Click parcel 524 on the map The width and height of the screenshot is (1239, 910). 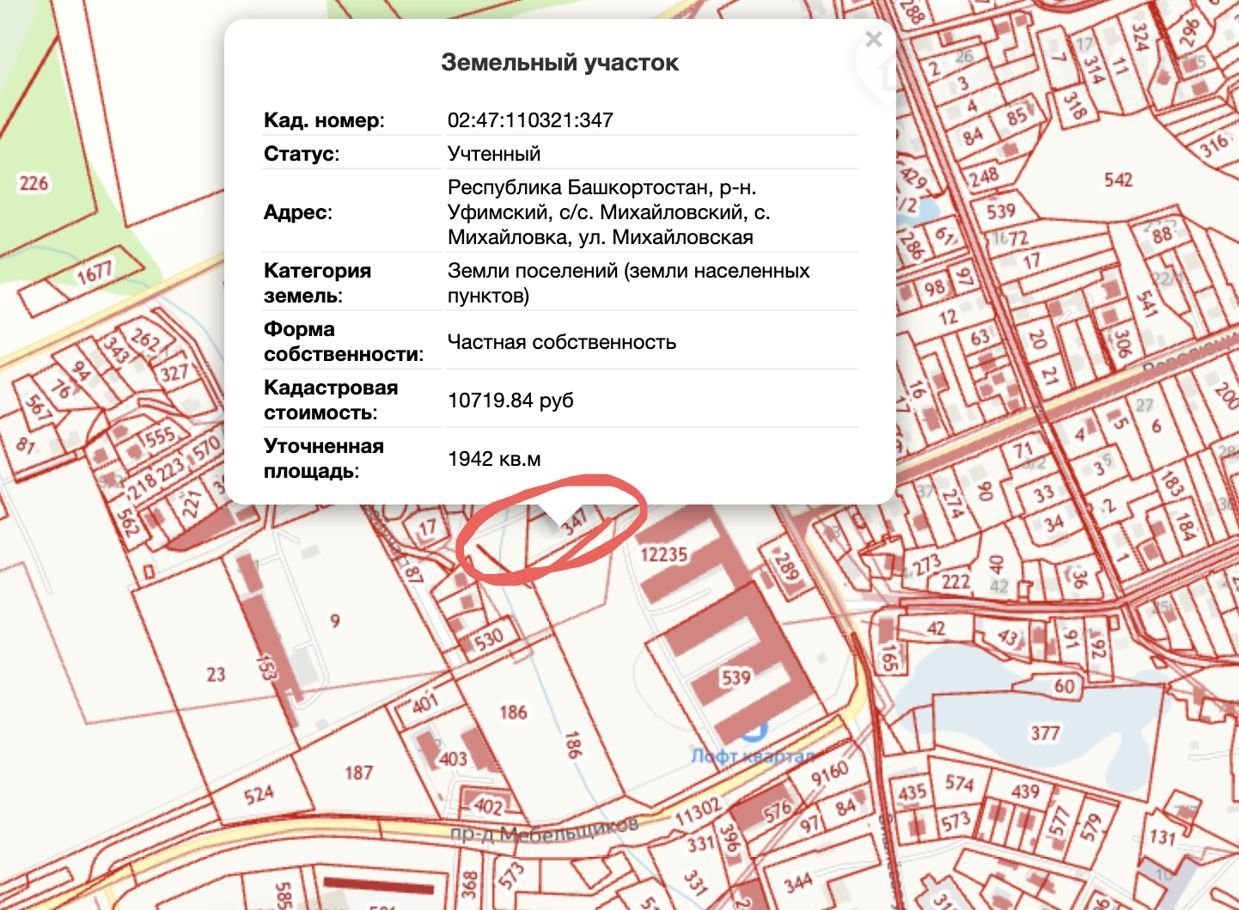point(259,797)
